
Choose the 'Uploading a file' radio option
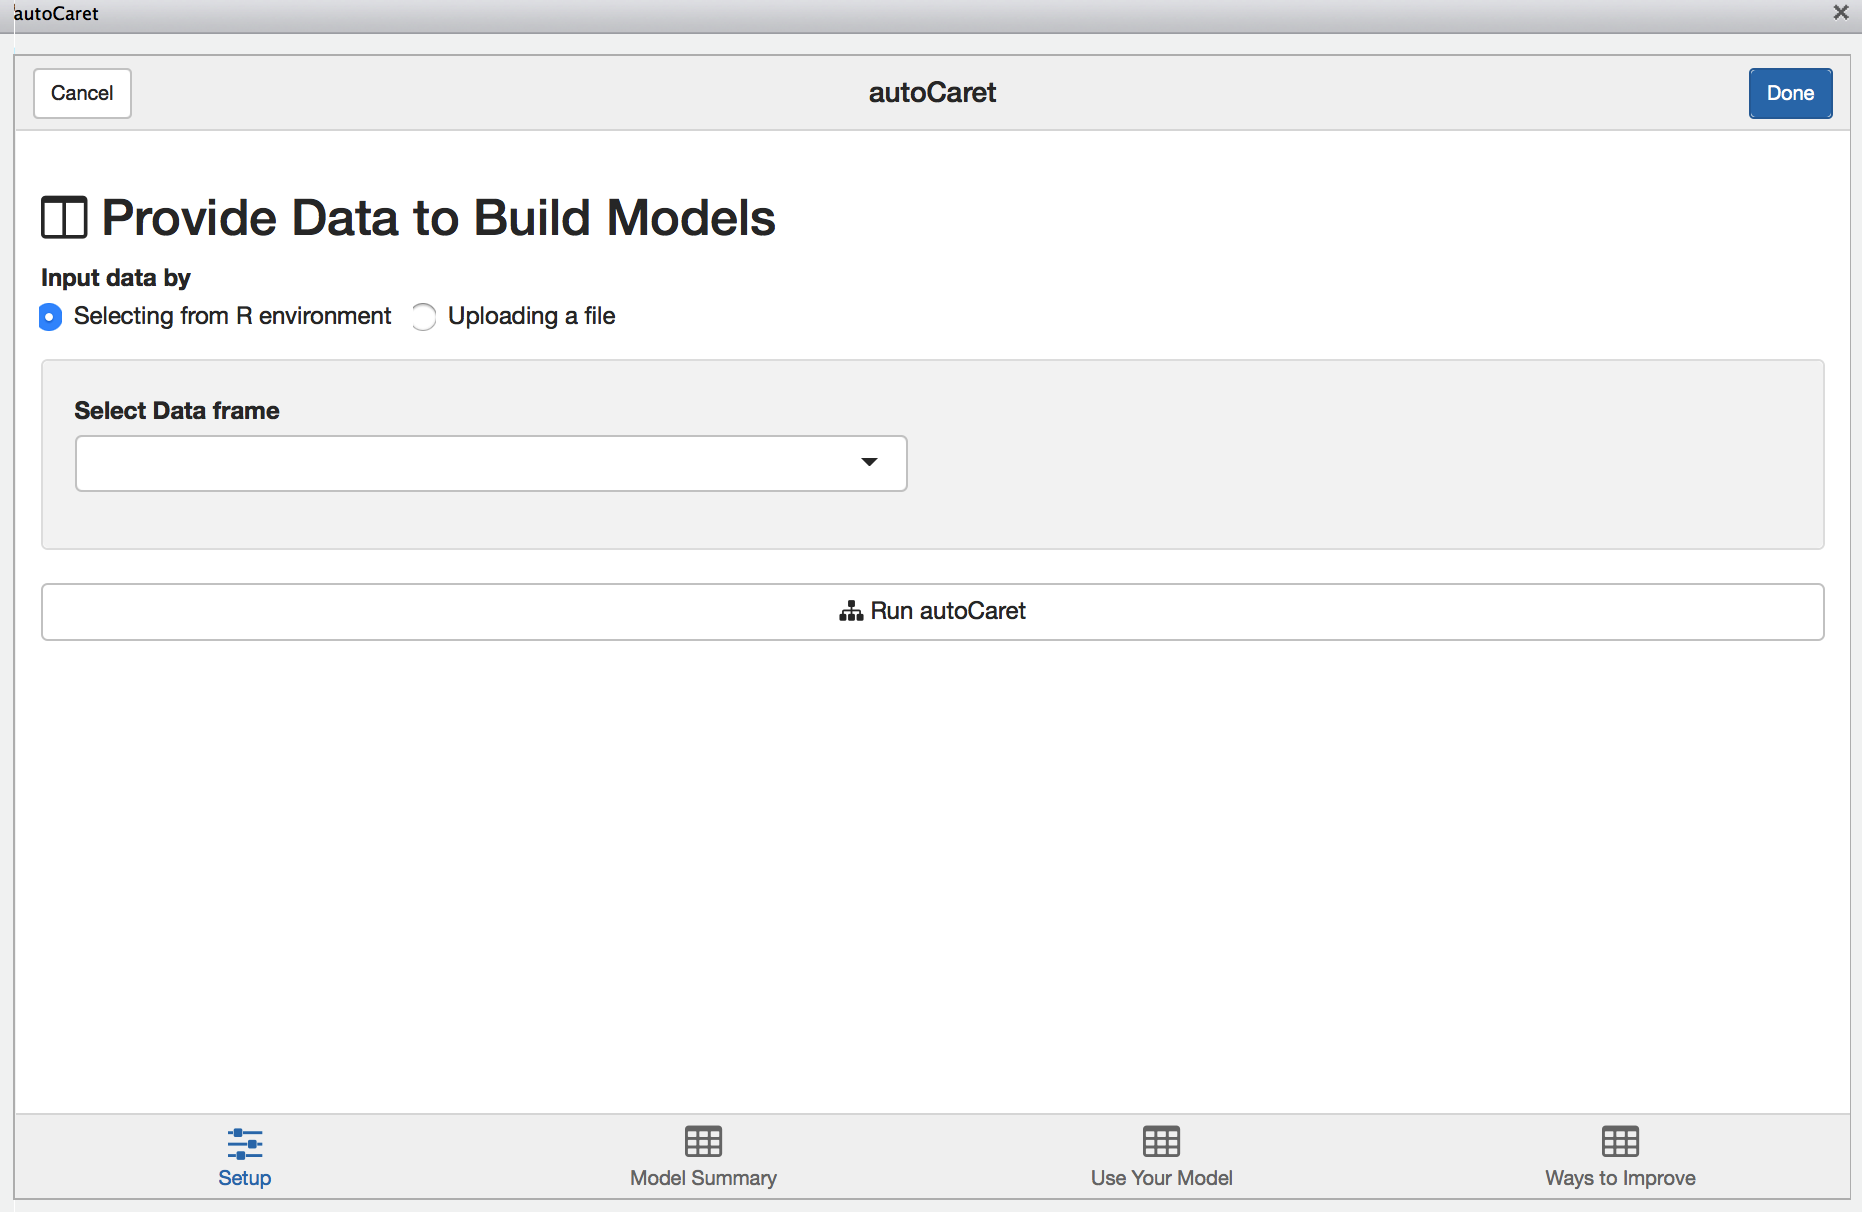[424, 317]
